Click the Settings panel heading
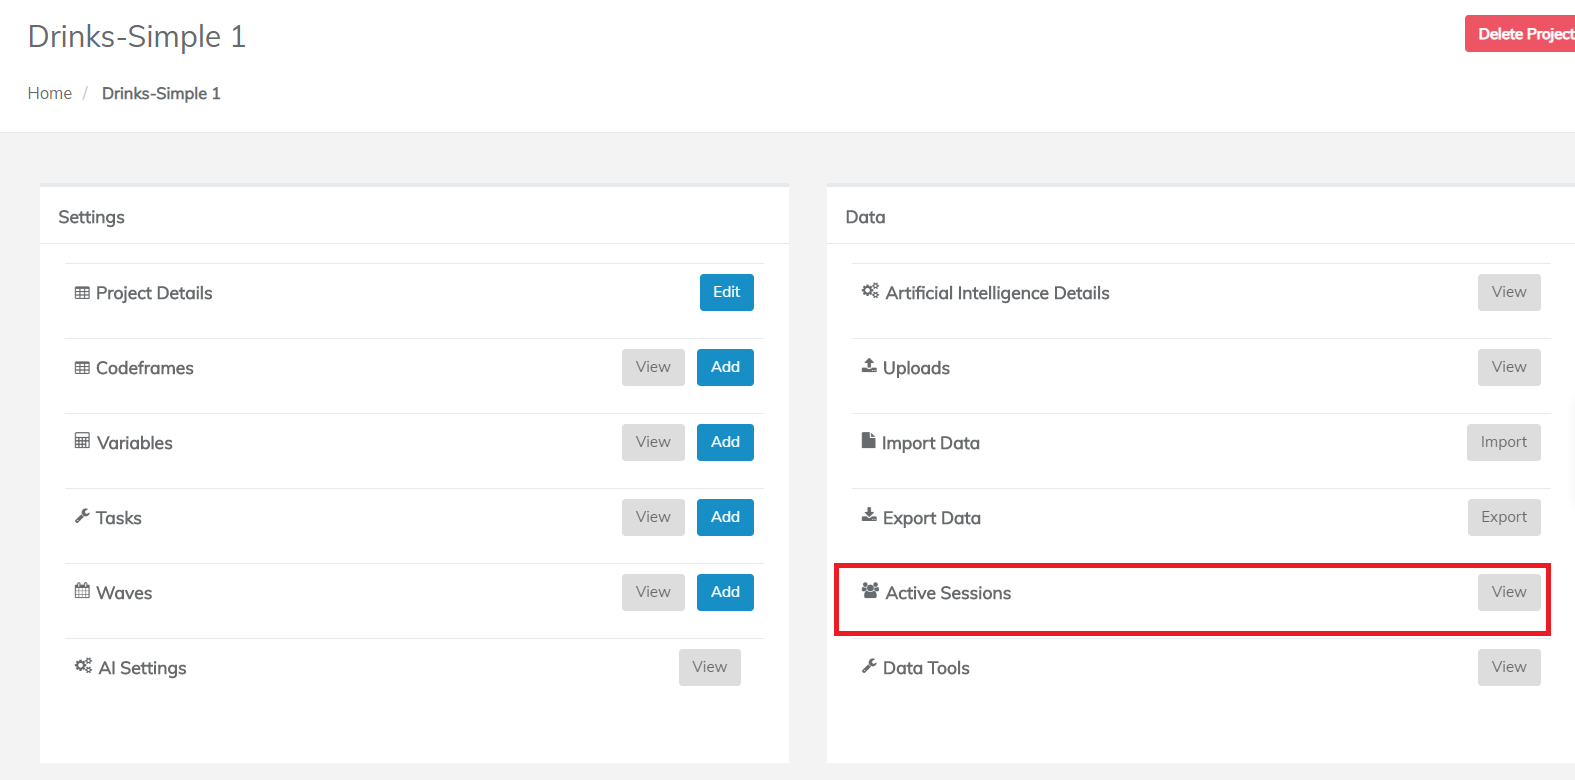Viewport: 1575px width, 780px height. pos(92,217)
